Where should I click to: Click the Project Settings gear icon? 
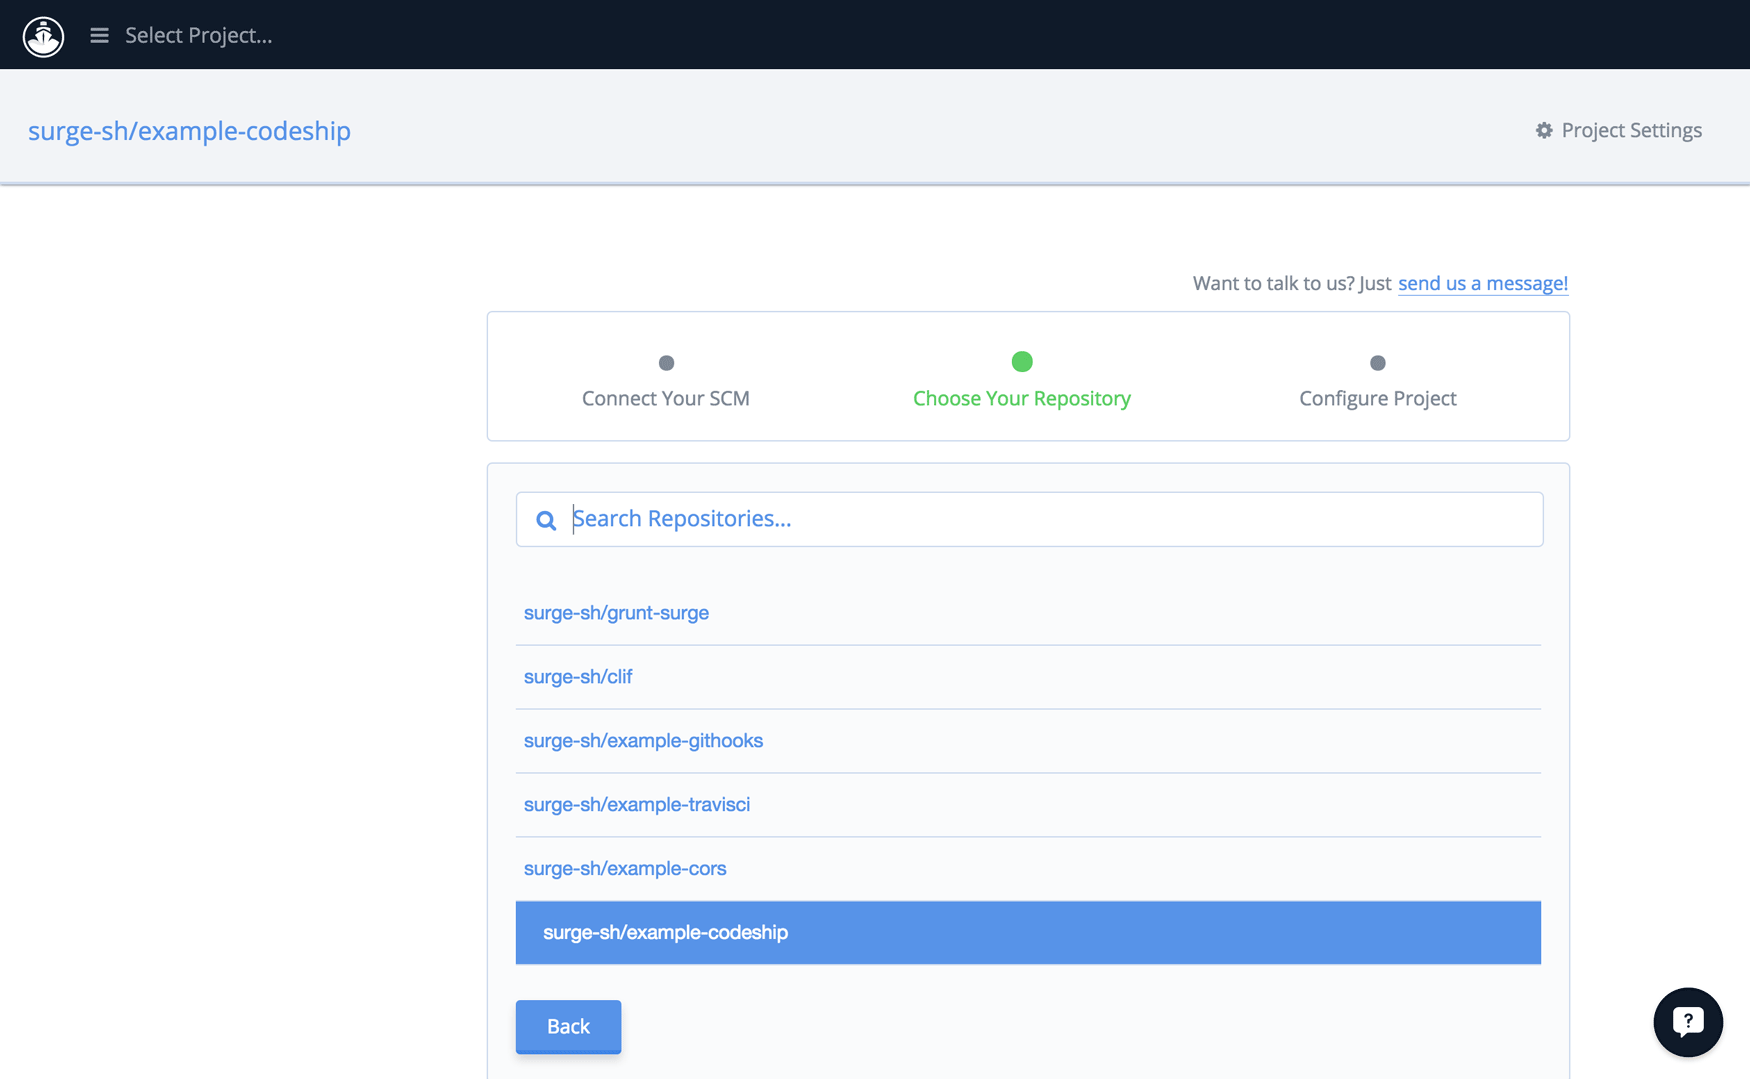point(1544,130)
